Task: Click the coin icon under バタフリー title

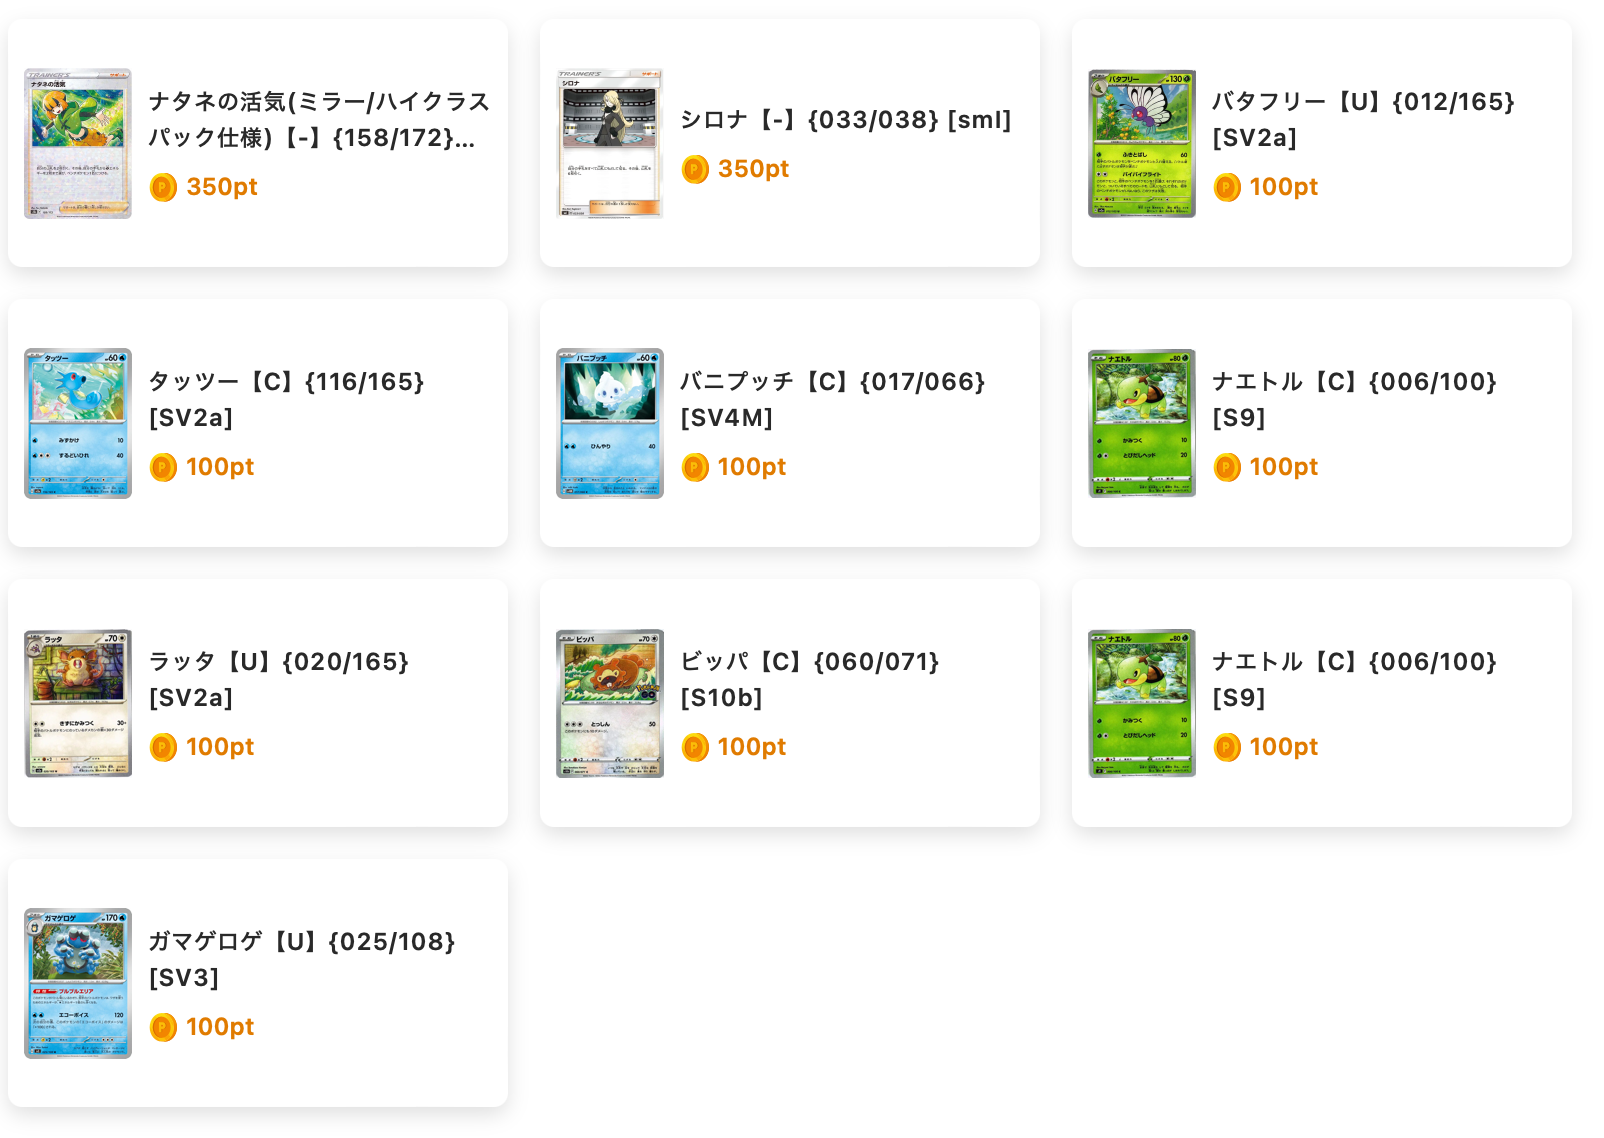Action: pos(1227,187)
